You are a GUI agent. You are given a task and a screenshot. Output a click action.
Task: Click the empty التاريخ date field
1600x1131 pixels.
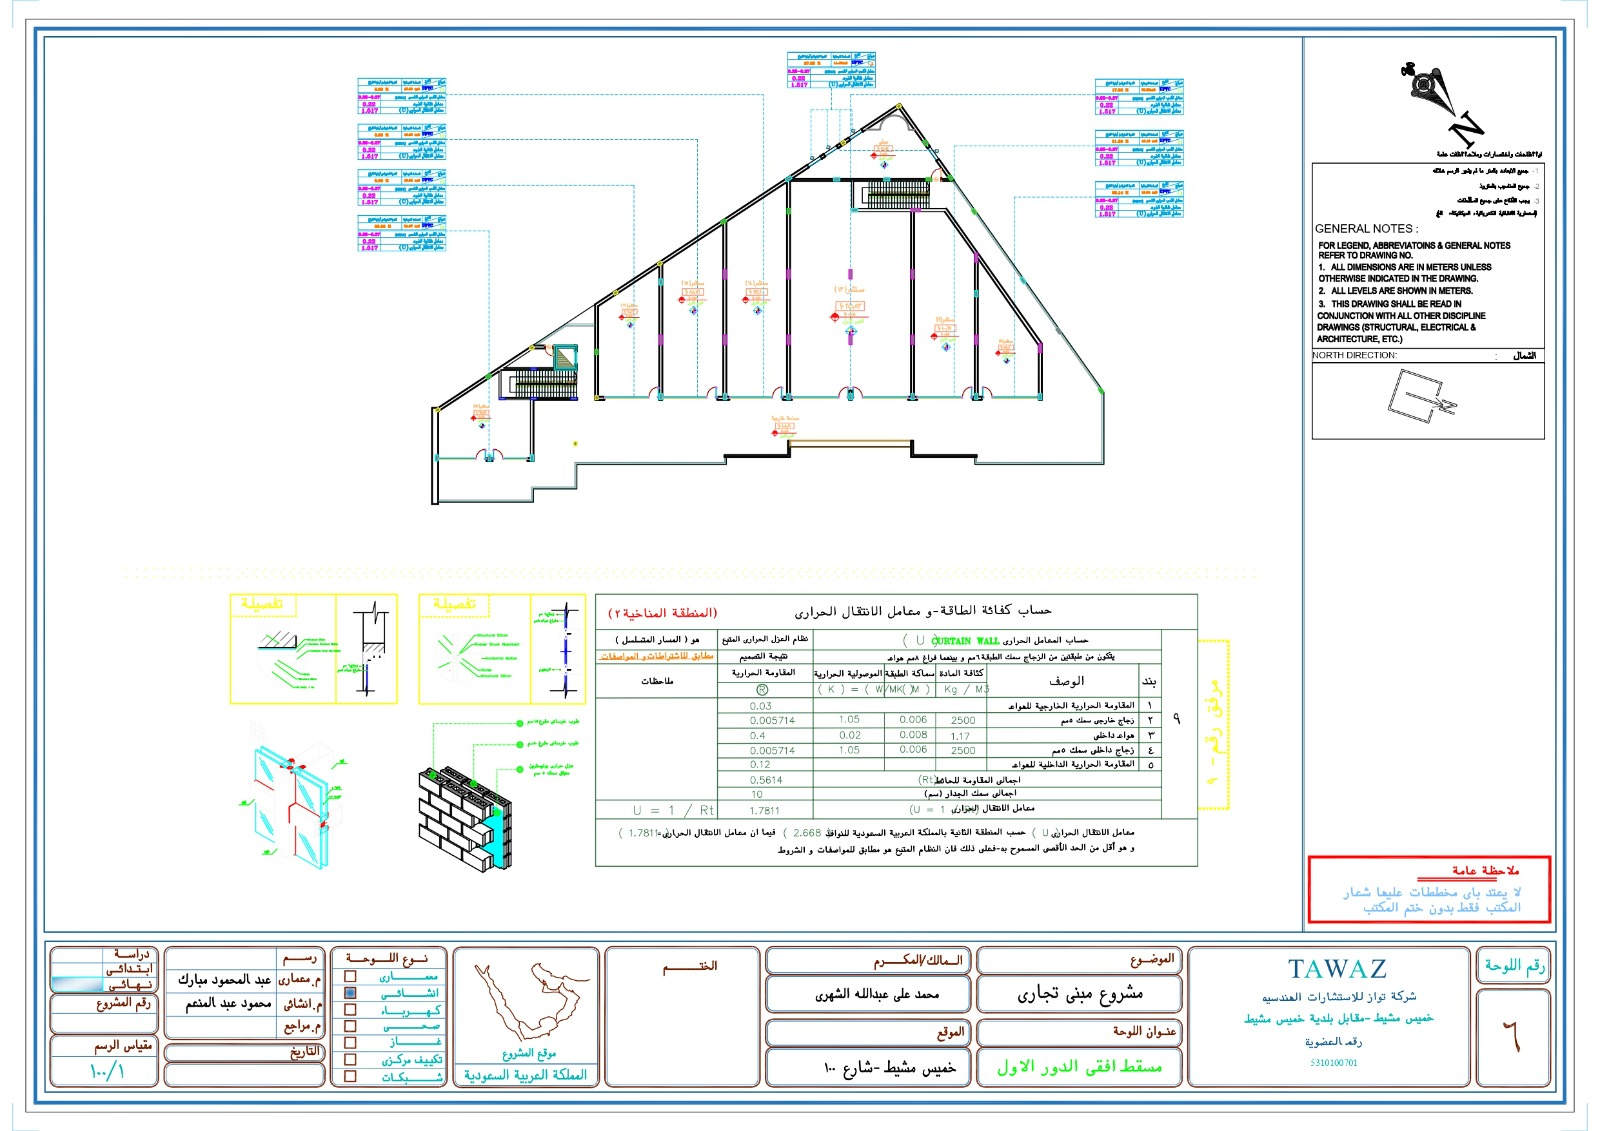pos(244,1076)
